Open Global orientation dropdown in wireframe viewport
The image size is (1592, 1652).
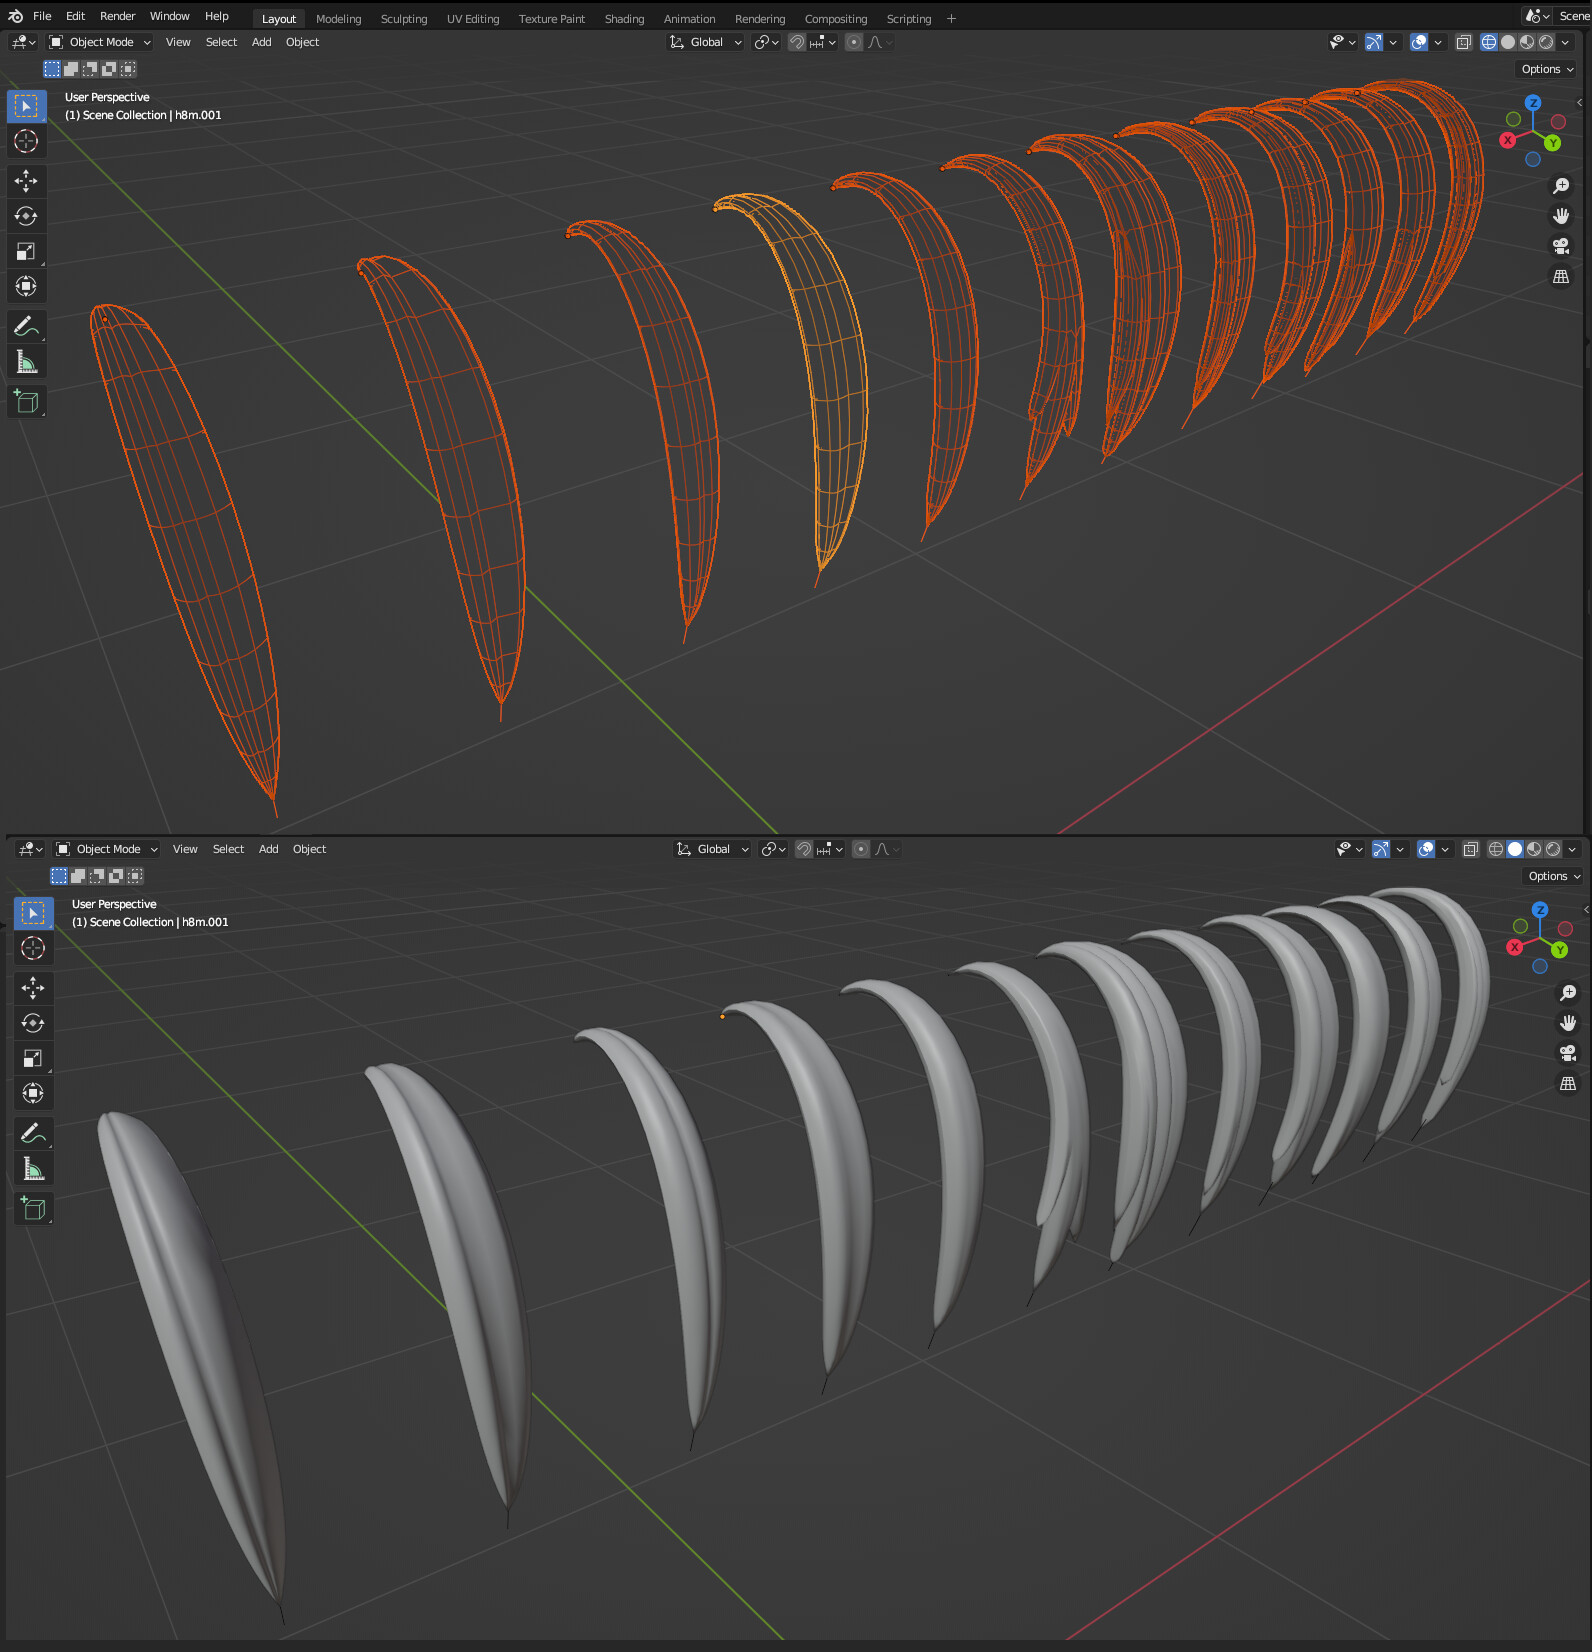tap(706, 42)
